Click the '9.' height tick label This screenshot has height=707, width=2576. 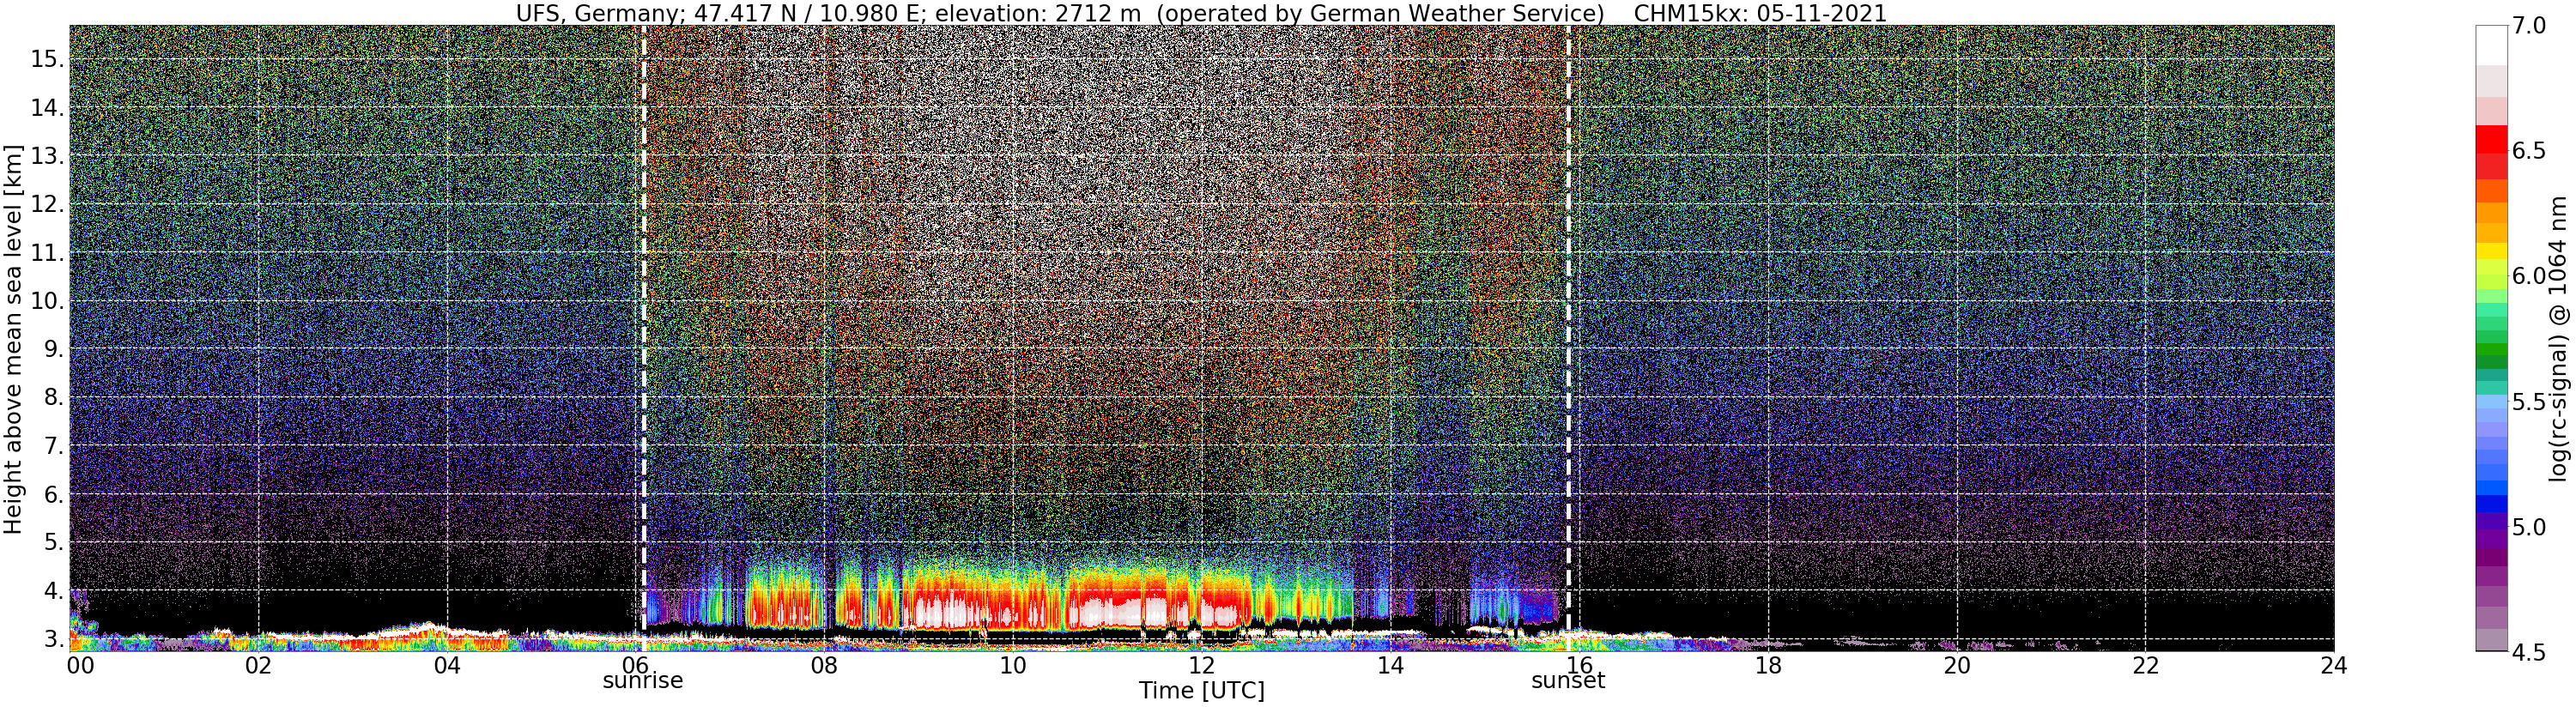pos(54,349)
